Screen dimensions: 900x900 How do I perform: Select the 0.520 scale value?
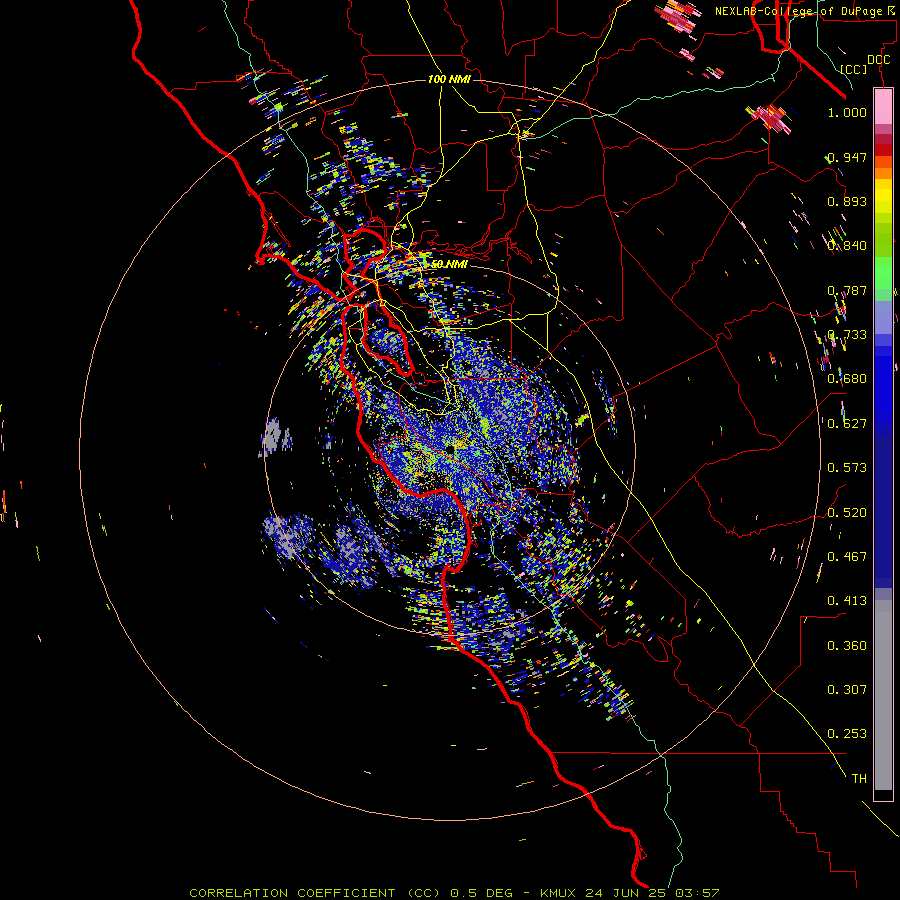tap(847, 513)
